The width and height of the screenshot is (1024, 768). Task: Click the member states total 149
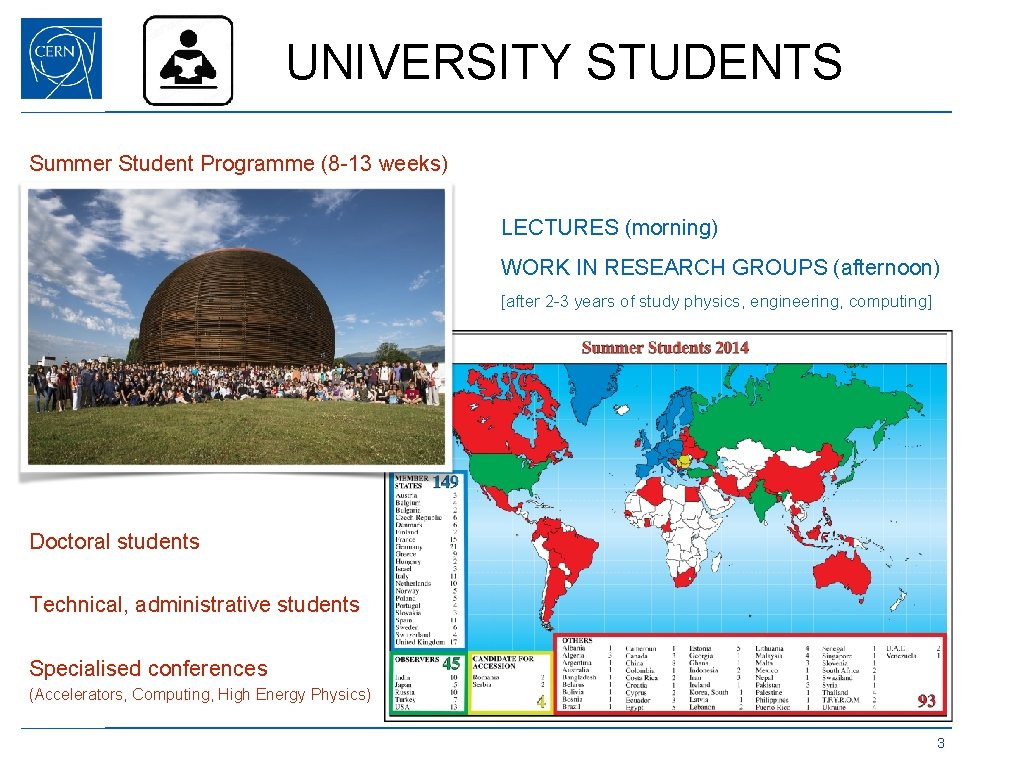click(x=445, y=482)
